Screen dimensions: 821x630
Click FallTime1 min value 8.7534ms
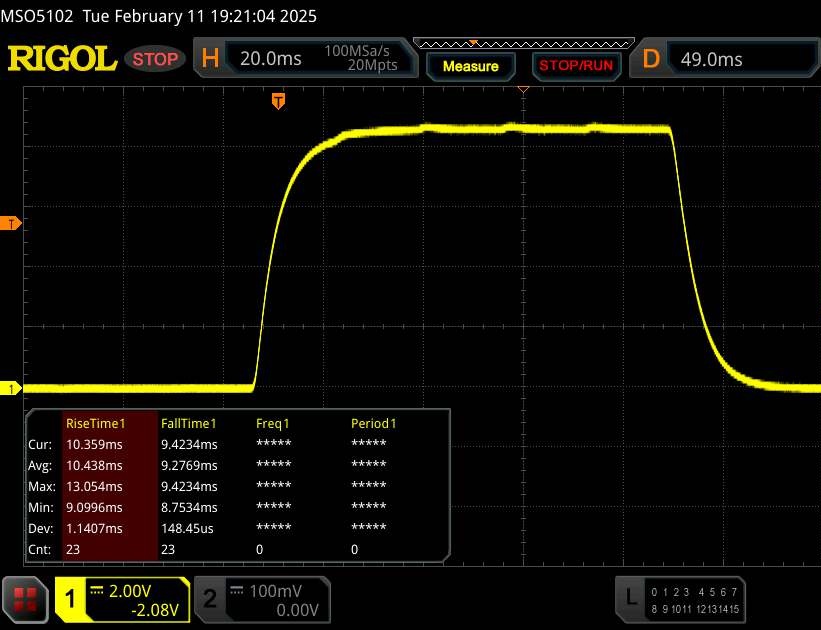pos(189,507)
